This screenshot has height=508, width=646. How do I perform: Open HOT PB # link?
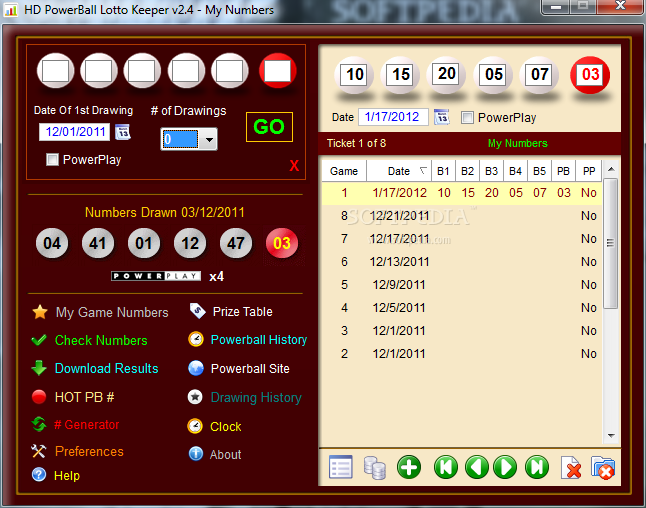coord(84,397)
